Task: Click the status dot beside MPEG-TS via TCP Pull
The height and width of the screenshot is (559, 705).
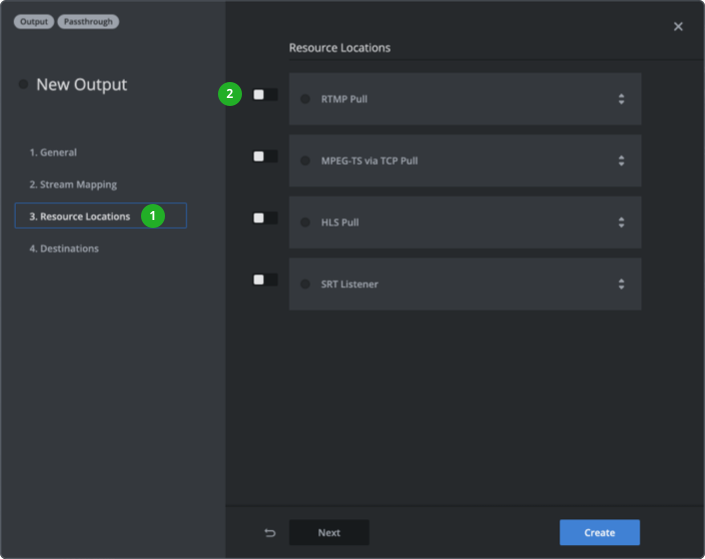Action: pos(305,161)
